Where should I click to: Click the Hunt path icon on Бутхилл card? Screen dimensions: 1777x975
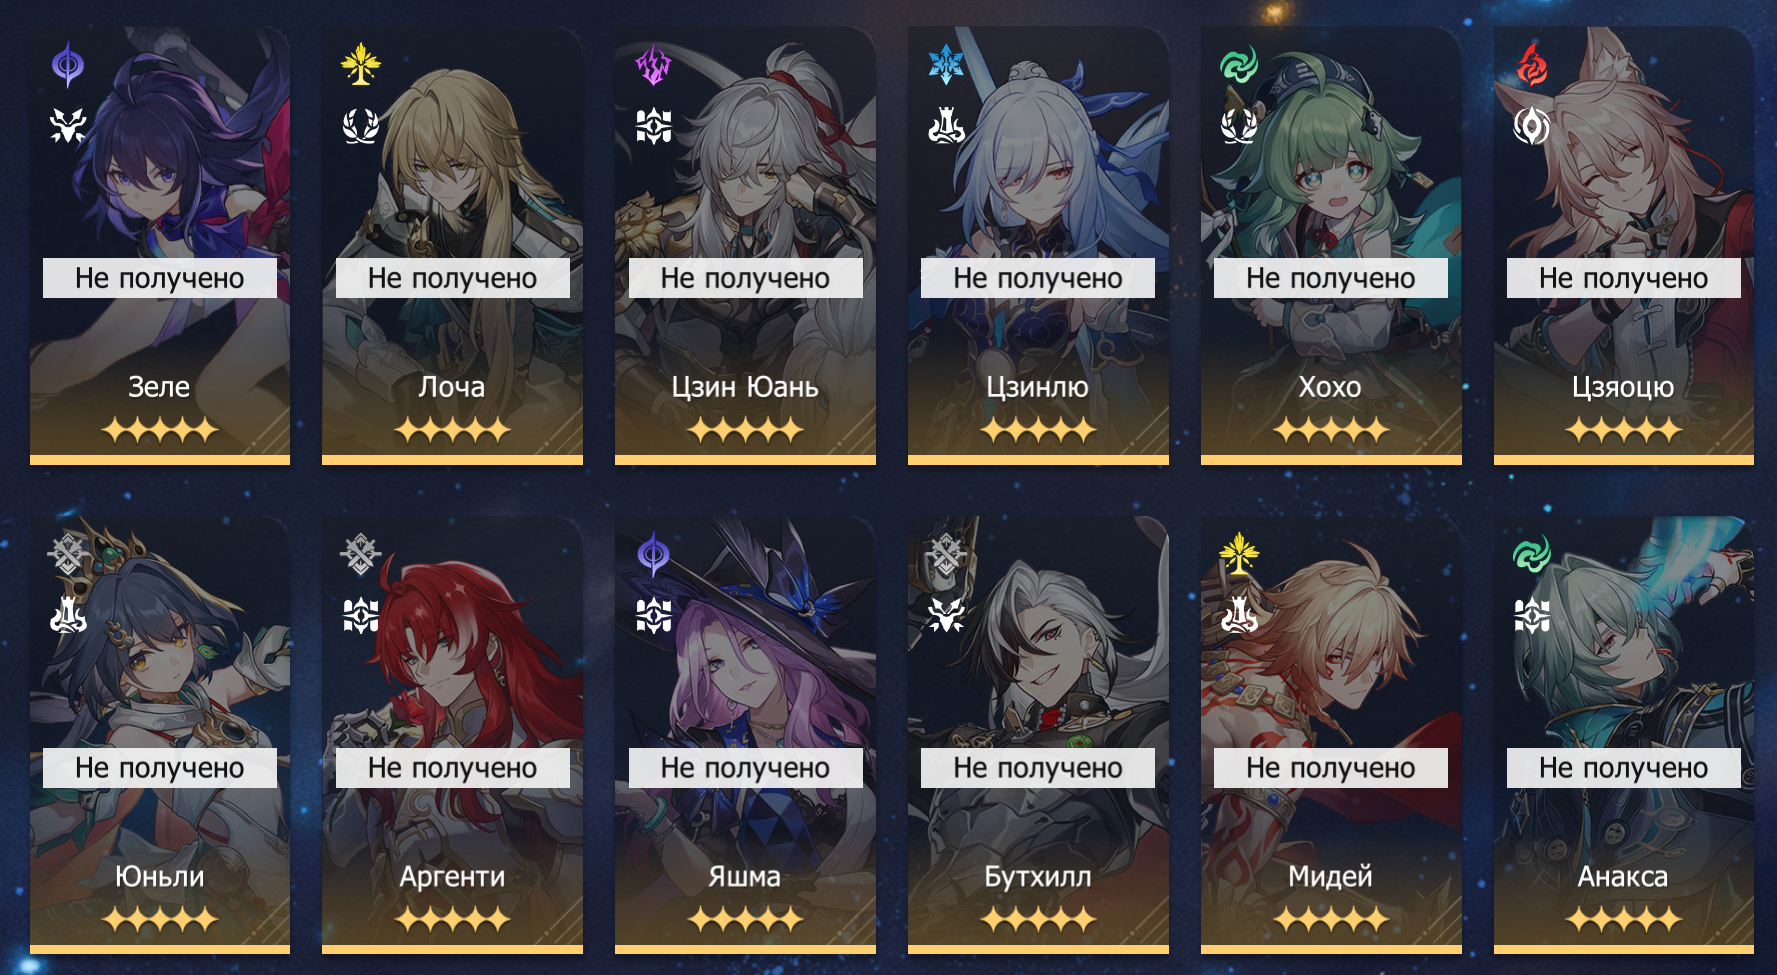click(946, 615)
